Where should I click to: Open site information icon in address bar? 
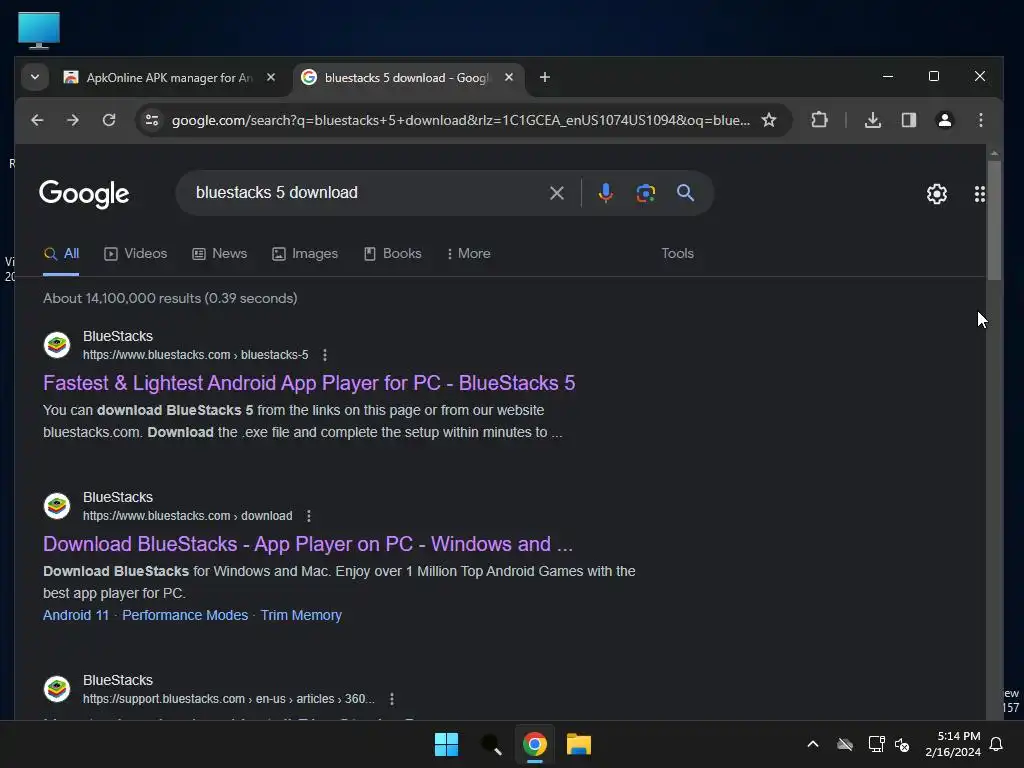[x=152, y=120]
